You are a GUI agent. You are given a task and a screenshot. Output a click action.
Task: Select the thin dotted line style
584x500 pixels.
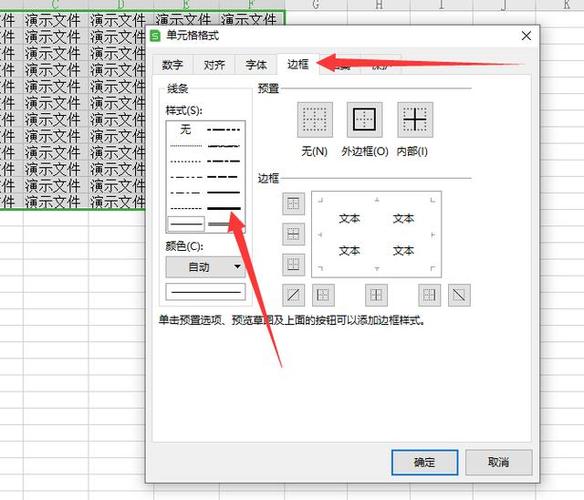coord(185,161)
